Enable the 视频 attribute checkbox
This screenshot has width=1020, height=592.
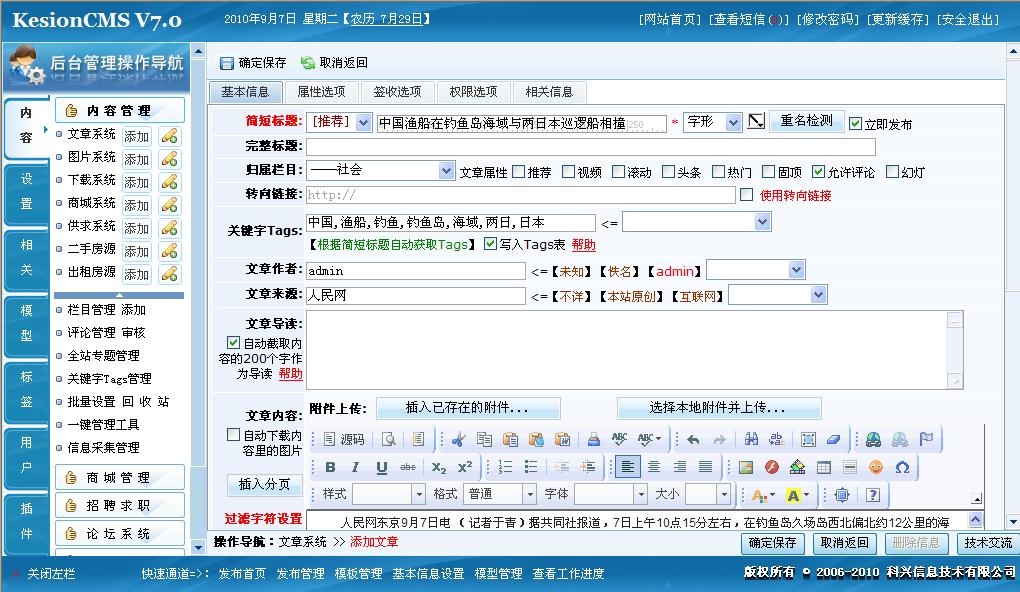click(x=569, y=172)
